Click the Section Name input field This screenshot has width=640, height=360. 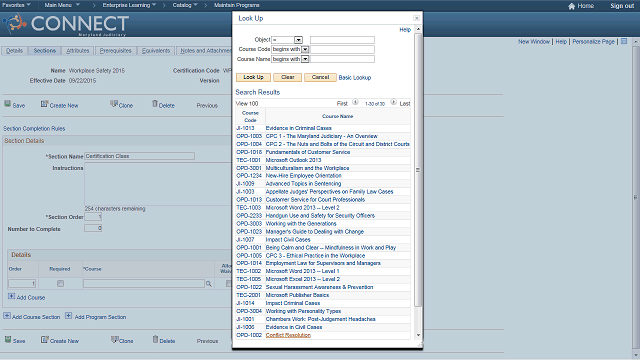140,156
